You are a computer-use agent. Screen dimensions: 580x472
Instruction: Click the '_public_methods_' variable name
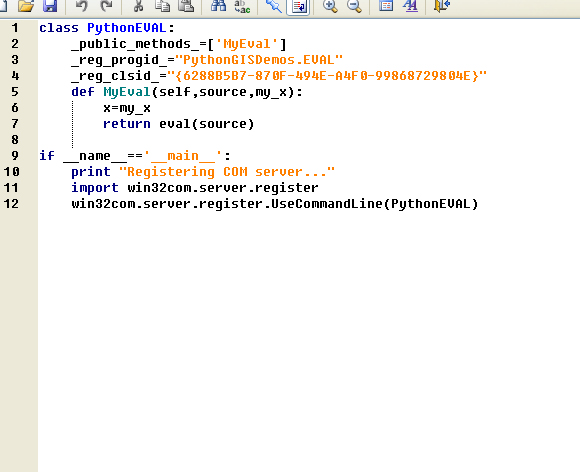click(x=135, y=44)
